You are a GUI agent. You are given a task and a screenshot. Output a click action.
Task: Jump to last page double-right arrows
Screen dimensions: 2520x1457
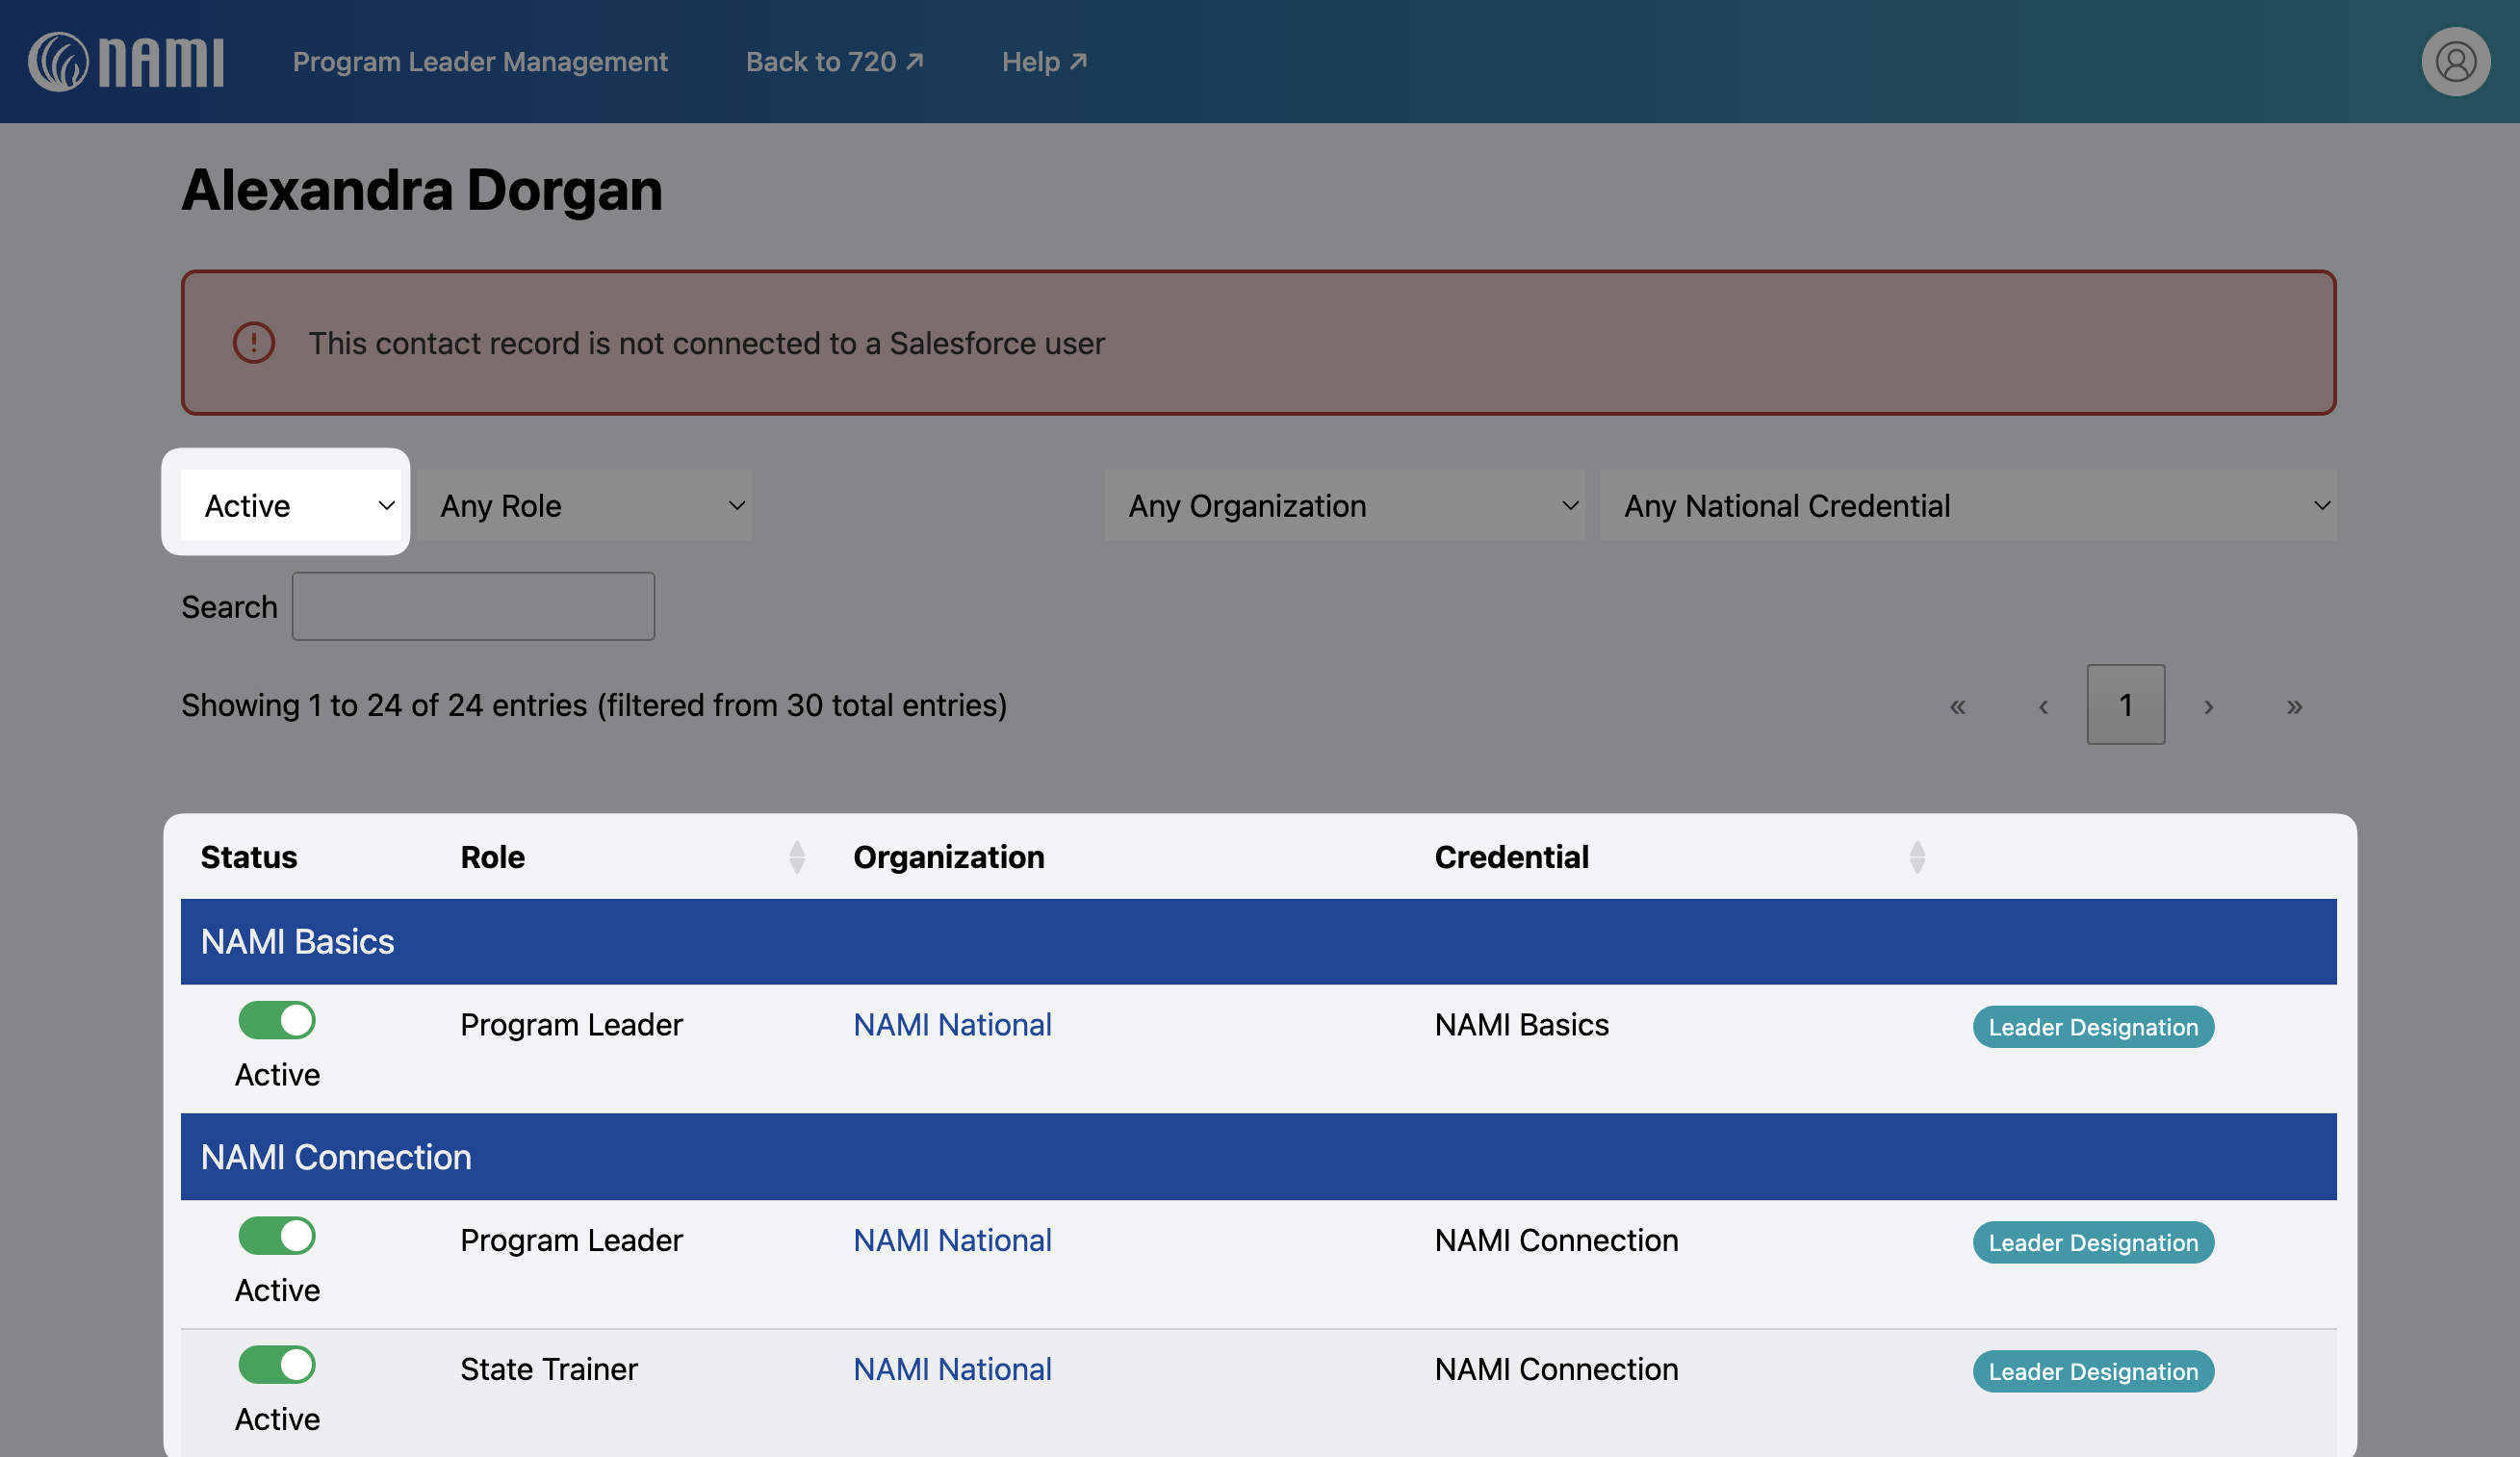tap(2294, 706)
